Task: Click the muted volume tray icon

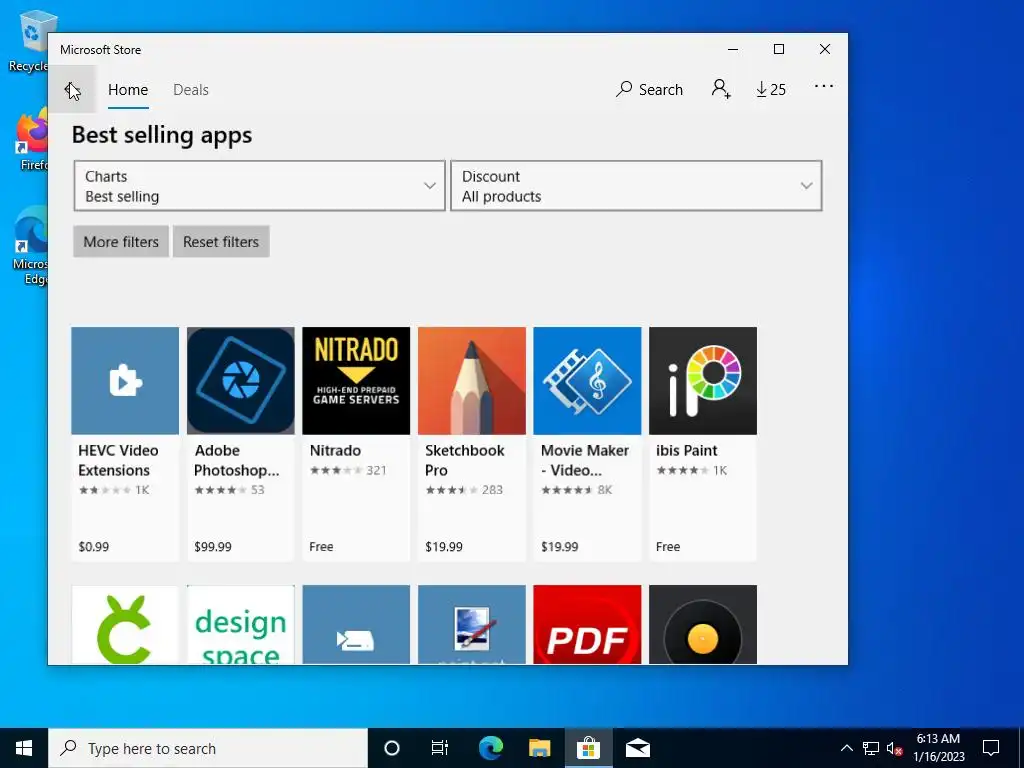Action: coord(894,748)
